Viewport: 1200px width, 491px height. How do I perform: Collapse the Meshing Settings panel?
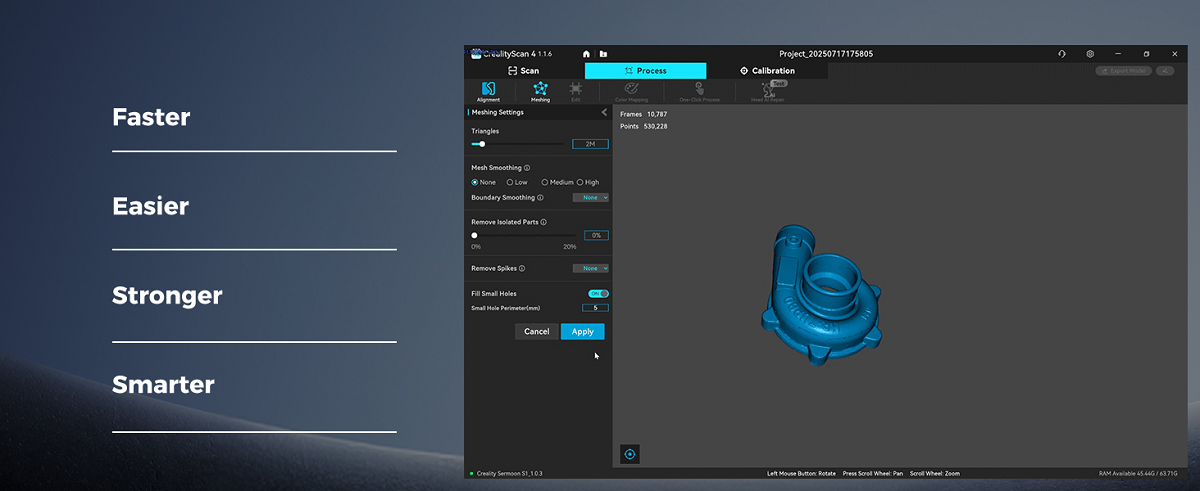[x=604, y=113]
